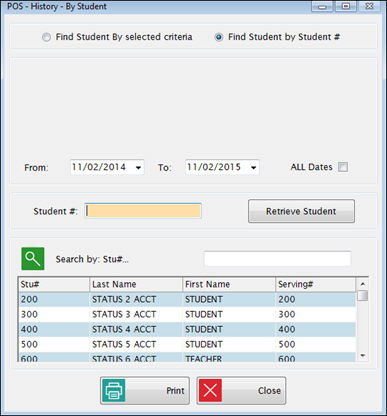Sort by Stu# column header
This screenshot has height=416, width=387.
tap(54, 284)
